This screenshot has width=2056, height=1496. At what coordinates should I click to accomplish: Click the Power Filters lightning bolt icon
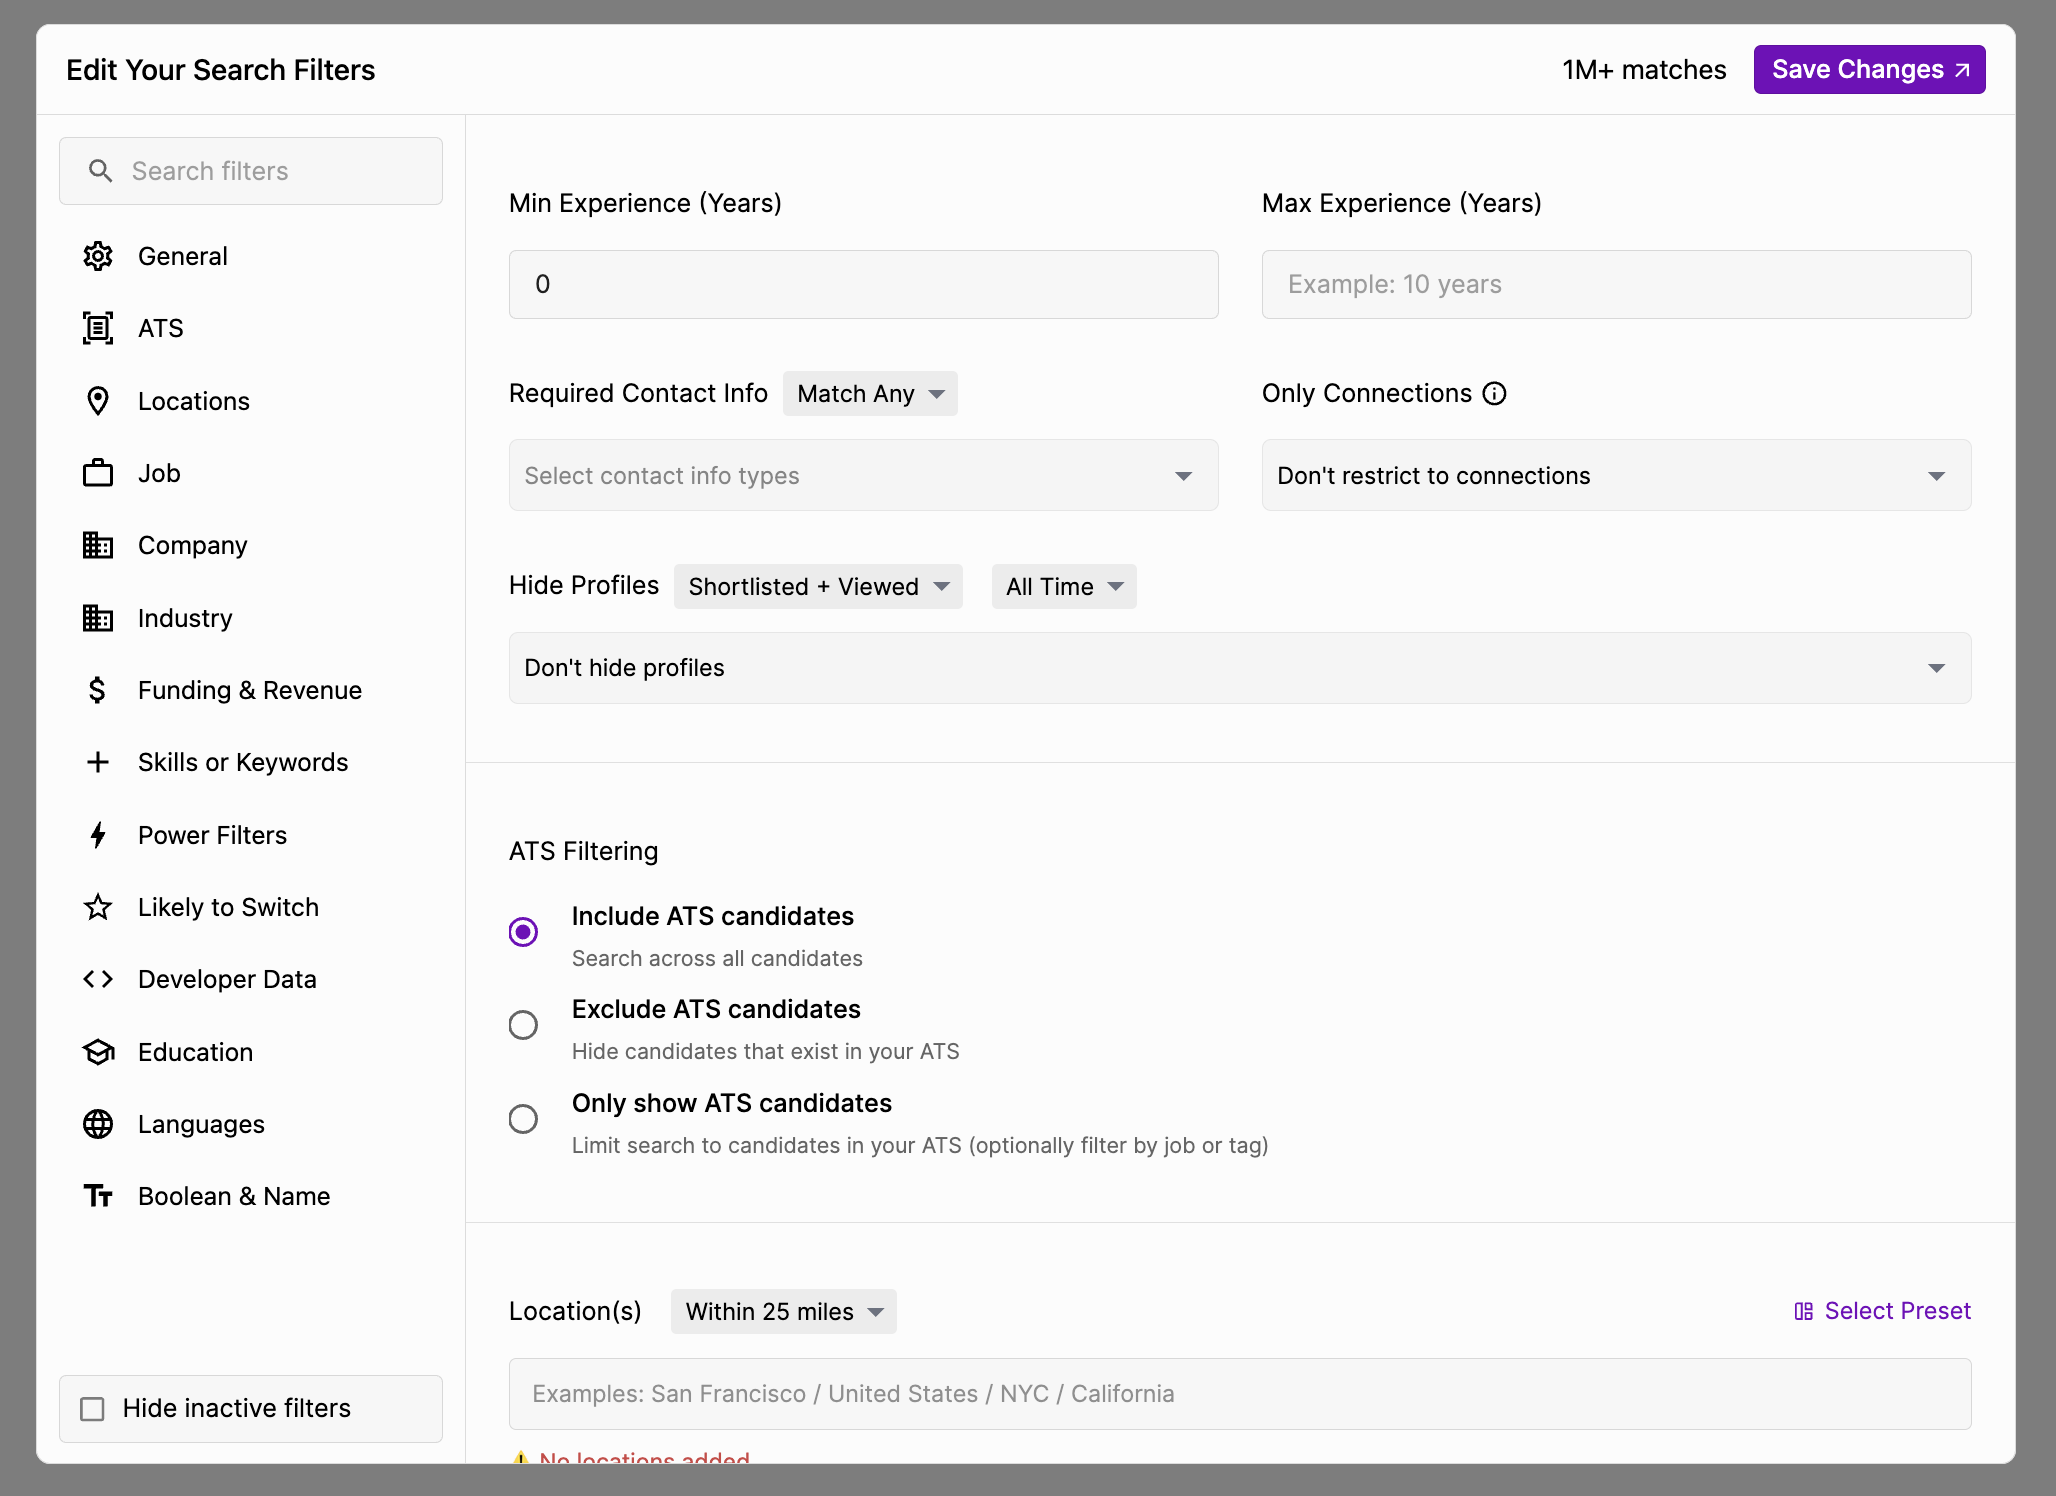[98, 835]
